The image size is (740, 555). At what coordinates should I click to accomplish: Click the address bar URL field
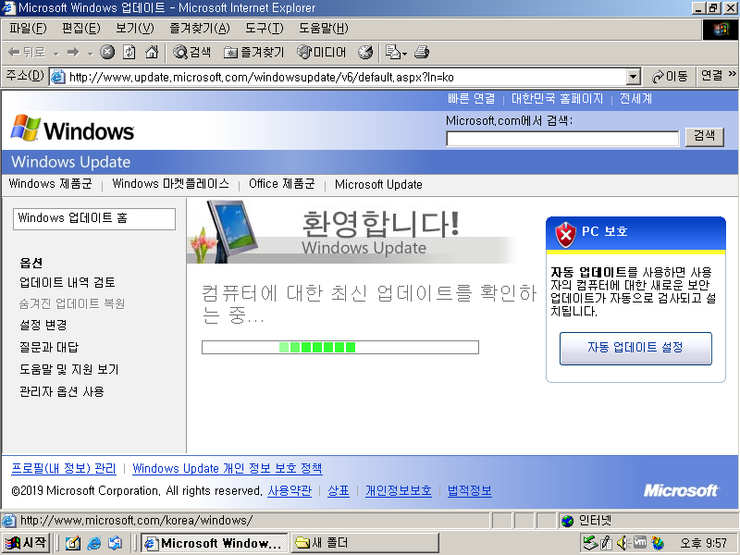click(x=347, y=77)
